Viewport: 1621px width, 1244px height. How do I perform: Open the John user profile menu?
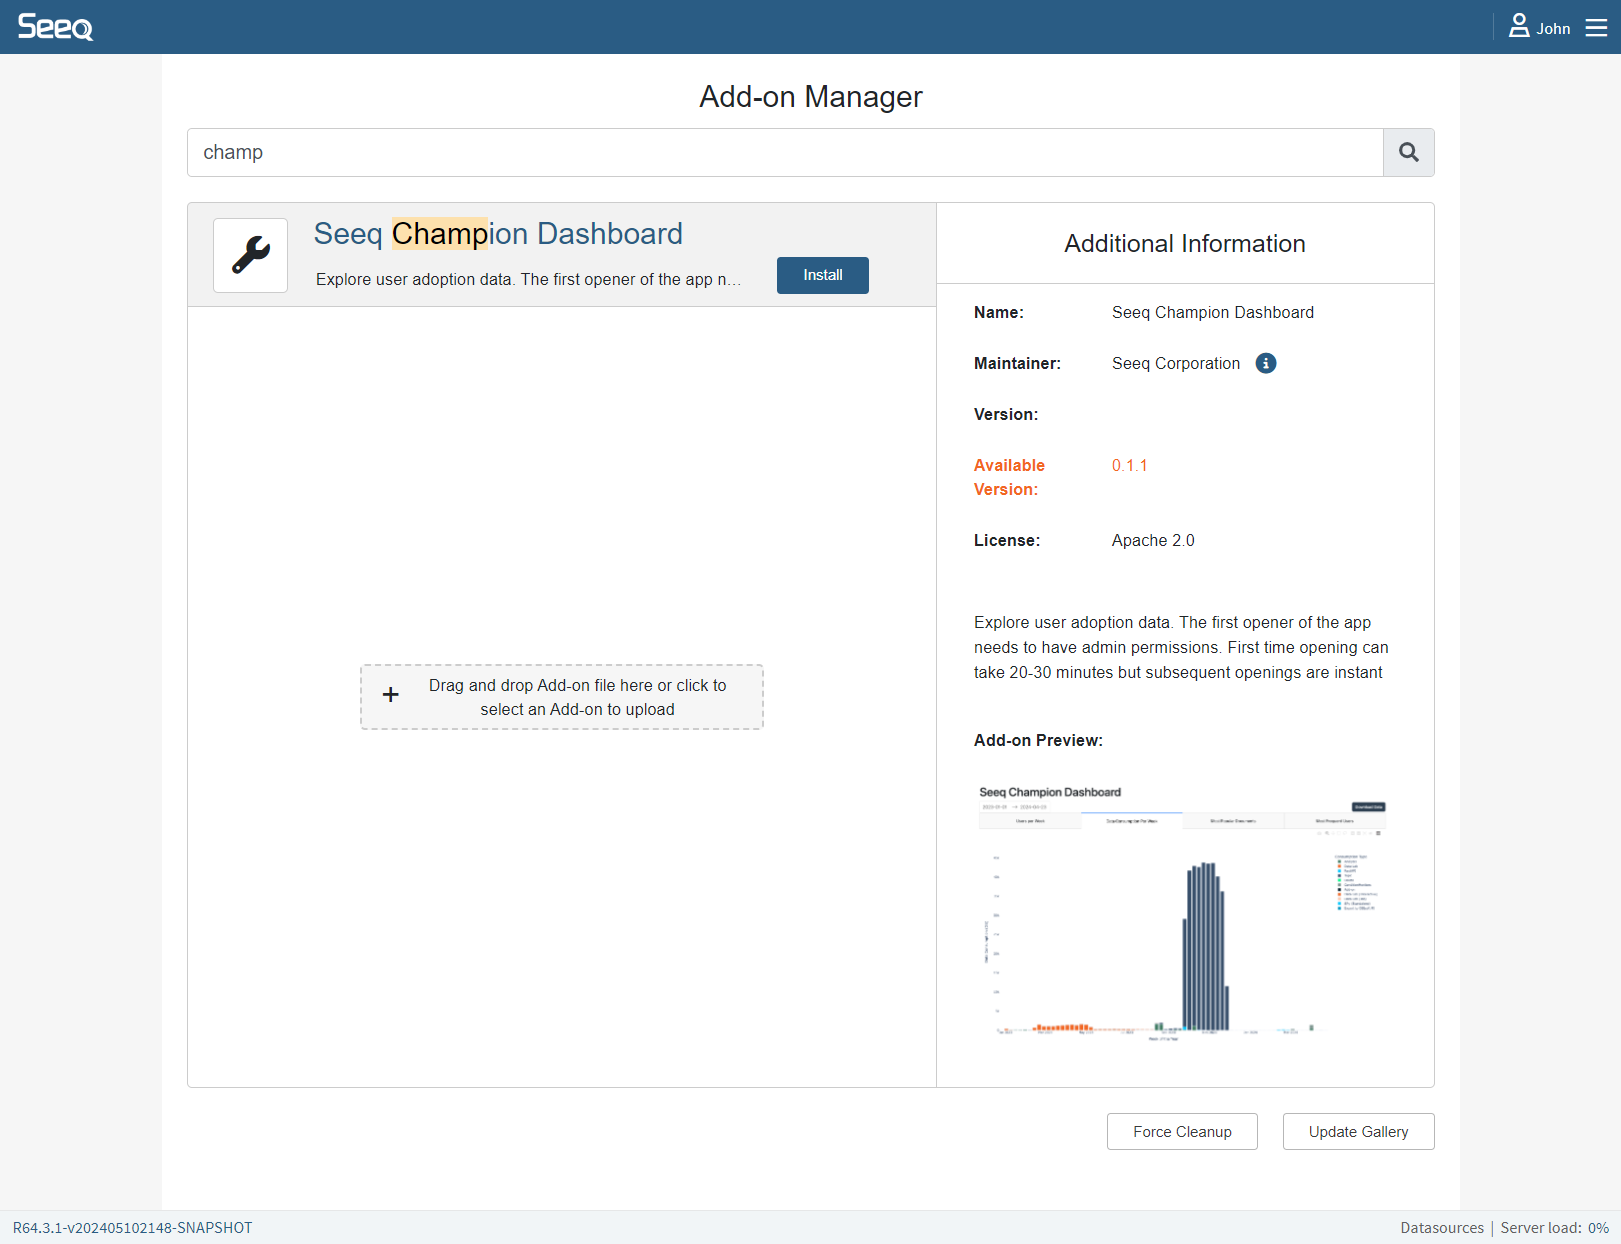1539,27
